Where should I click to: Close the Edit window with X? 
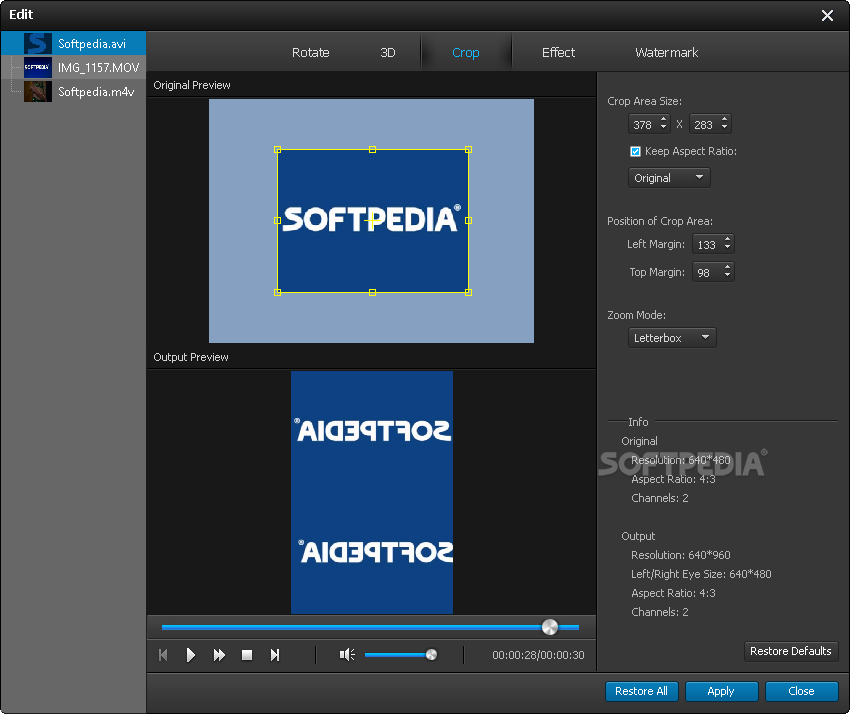coord(827,15)
